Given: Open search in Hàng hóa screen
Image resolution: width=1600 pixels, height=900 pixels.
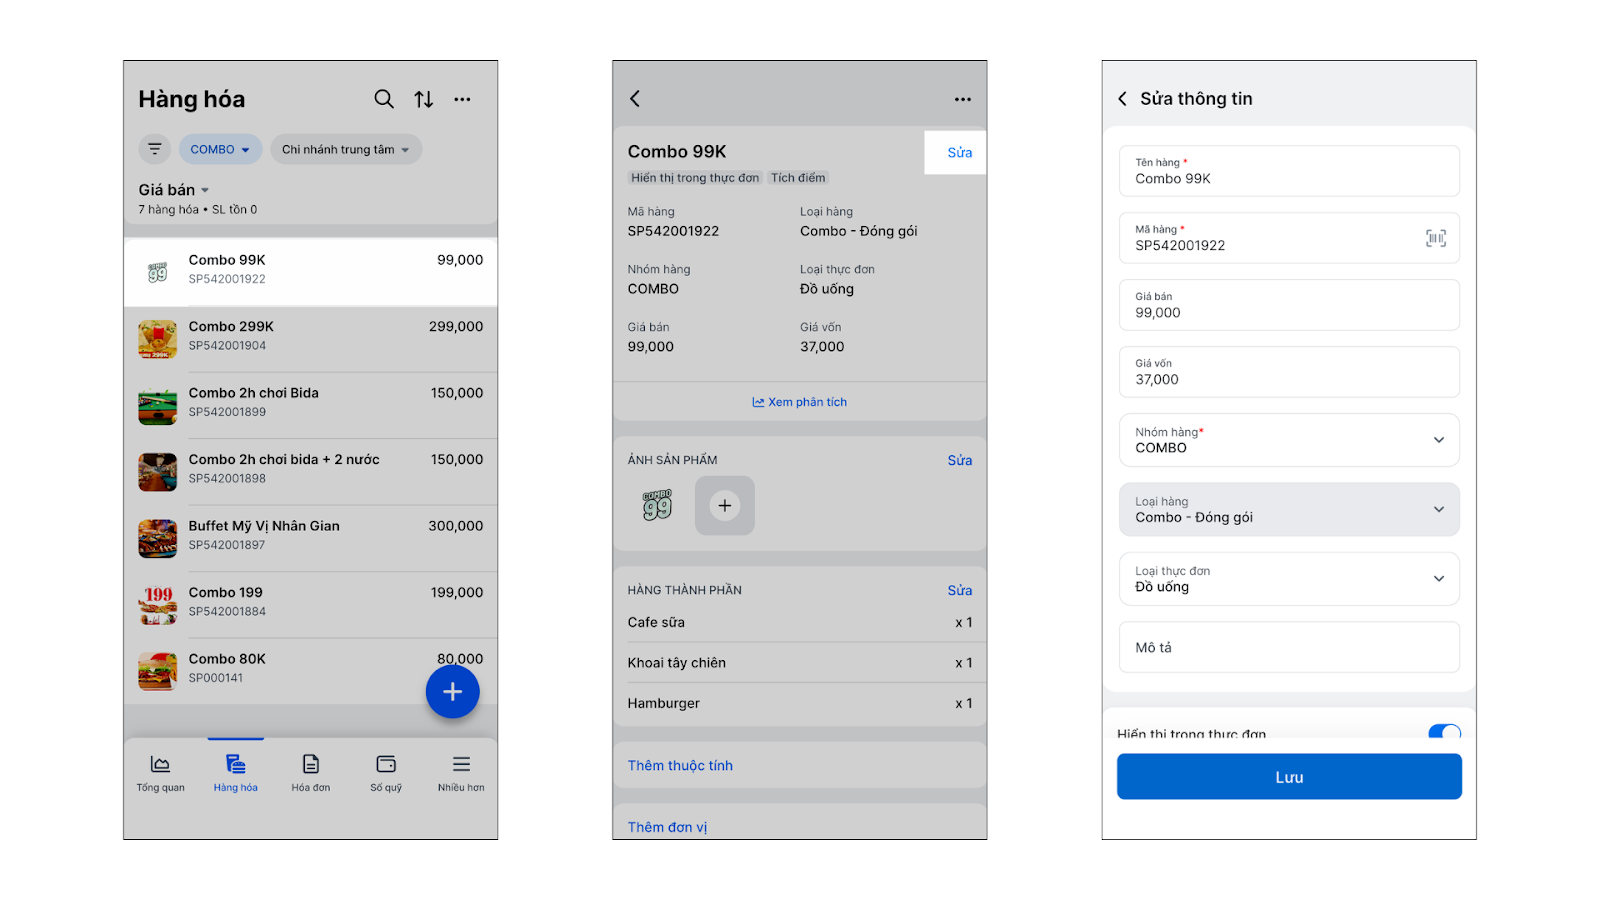Looking at the screenshot, I should click(x=384, y=99).
